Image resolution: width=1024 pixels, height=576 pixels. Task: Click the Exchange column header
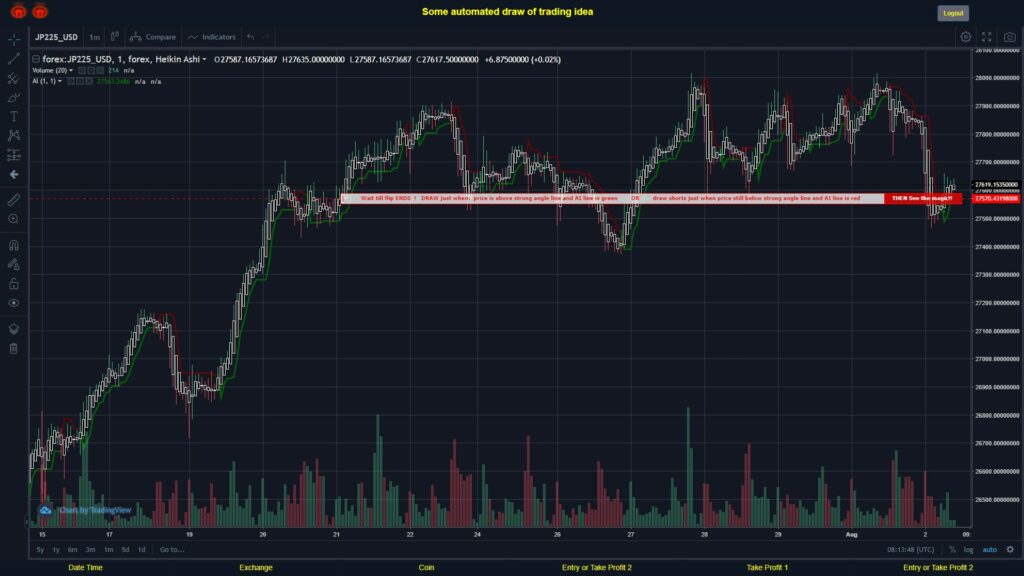click(x=255, y=568)
